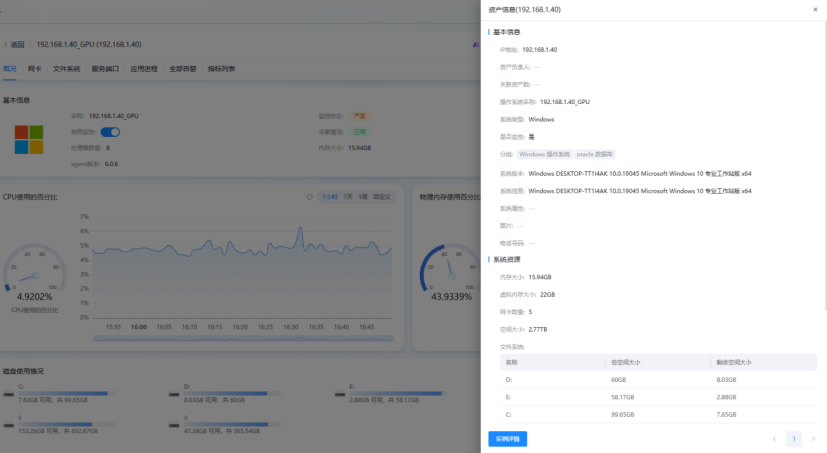Click the 空间大小 value 2.77TB
The image size is (827, 453).
point(537,330)
